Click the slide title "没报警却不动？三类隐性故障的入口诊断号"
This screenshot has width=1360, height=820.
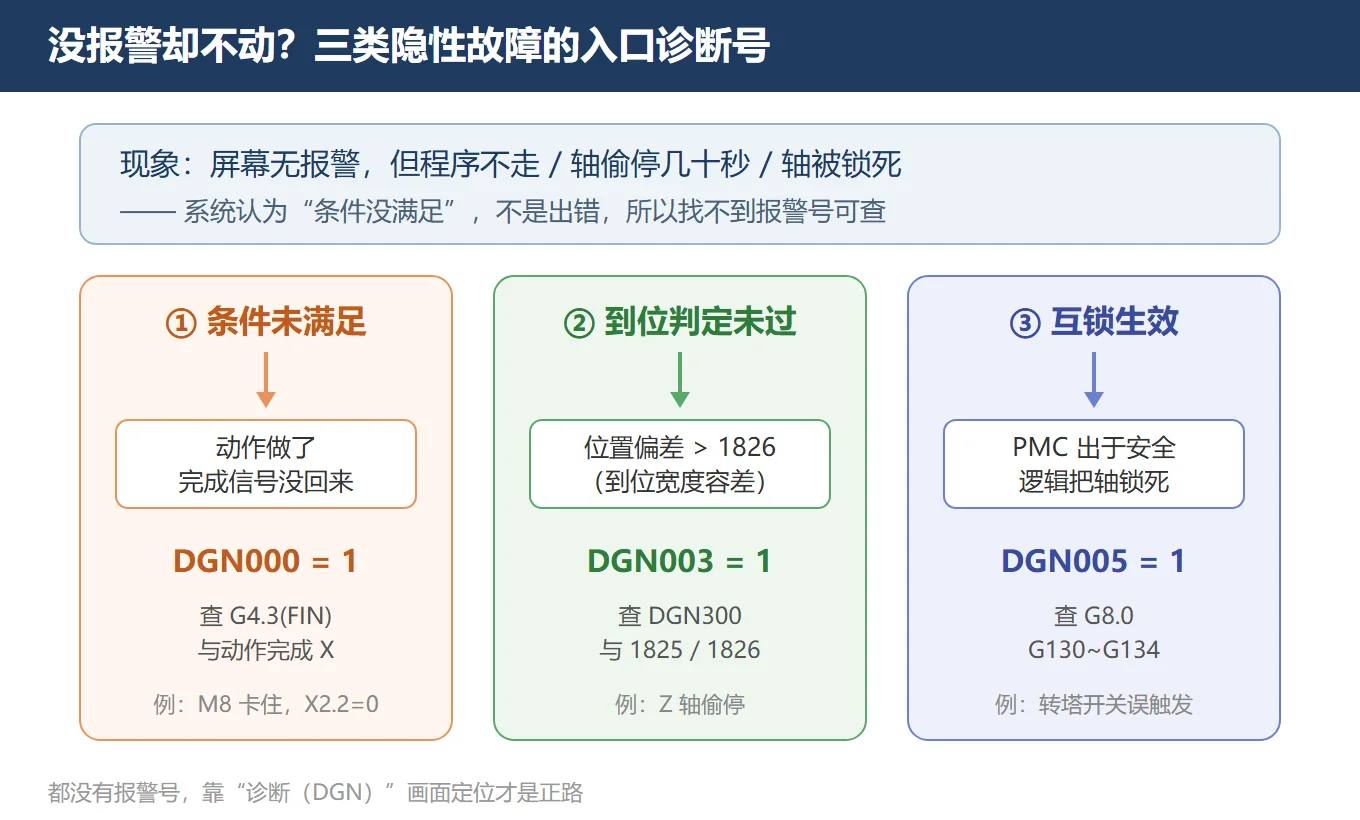pos(409,46)
